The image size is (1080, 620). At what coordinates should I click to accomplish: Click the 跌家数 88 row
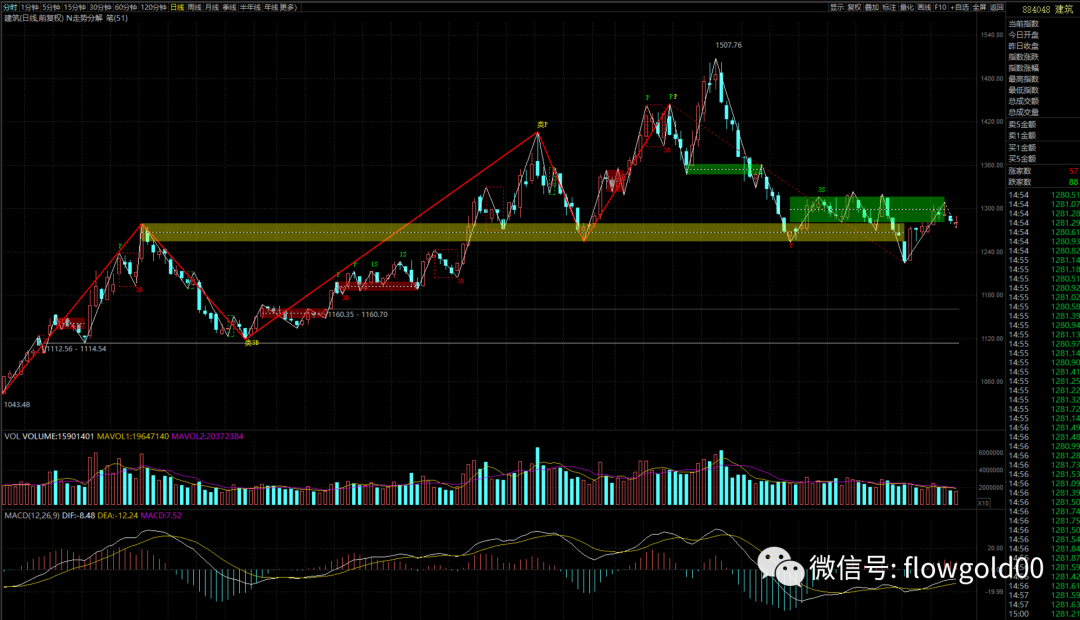(1043, 182)
